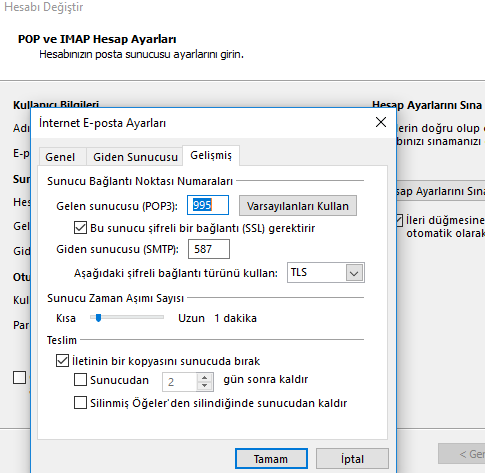This screenshot has height=473, width=485.
Task: Close the İnternet E-posta Ayarları dialog
Action: point(381,122)
